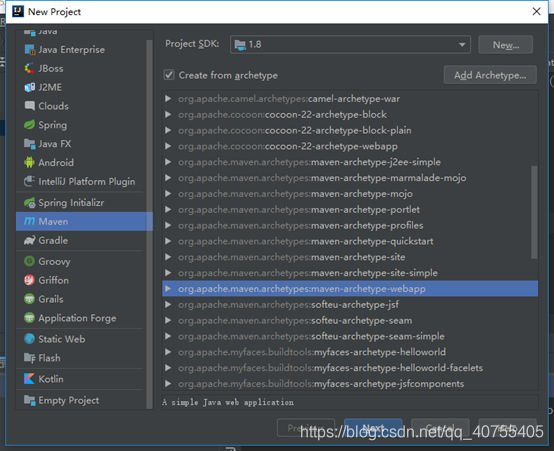Click the IntelliJ IDEA logo in title bar
Viewport: 554px width, 451px height.
pyautogui.click(x=18, y=12)
